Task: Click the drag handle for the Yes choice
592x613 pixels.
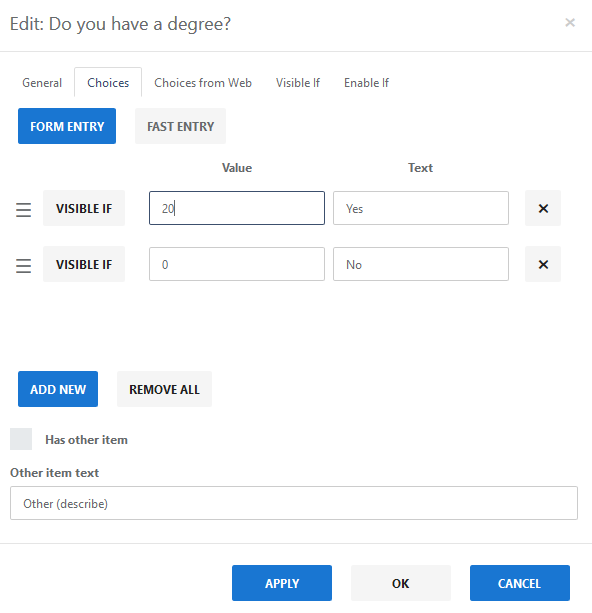Action: (23, 210)
